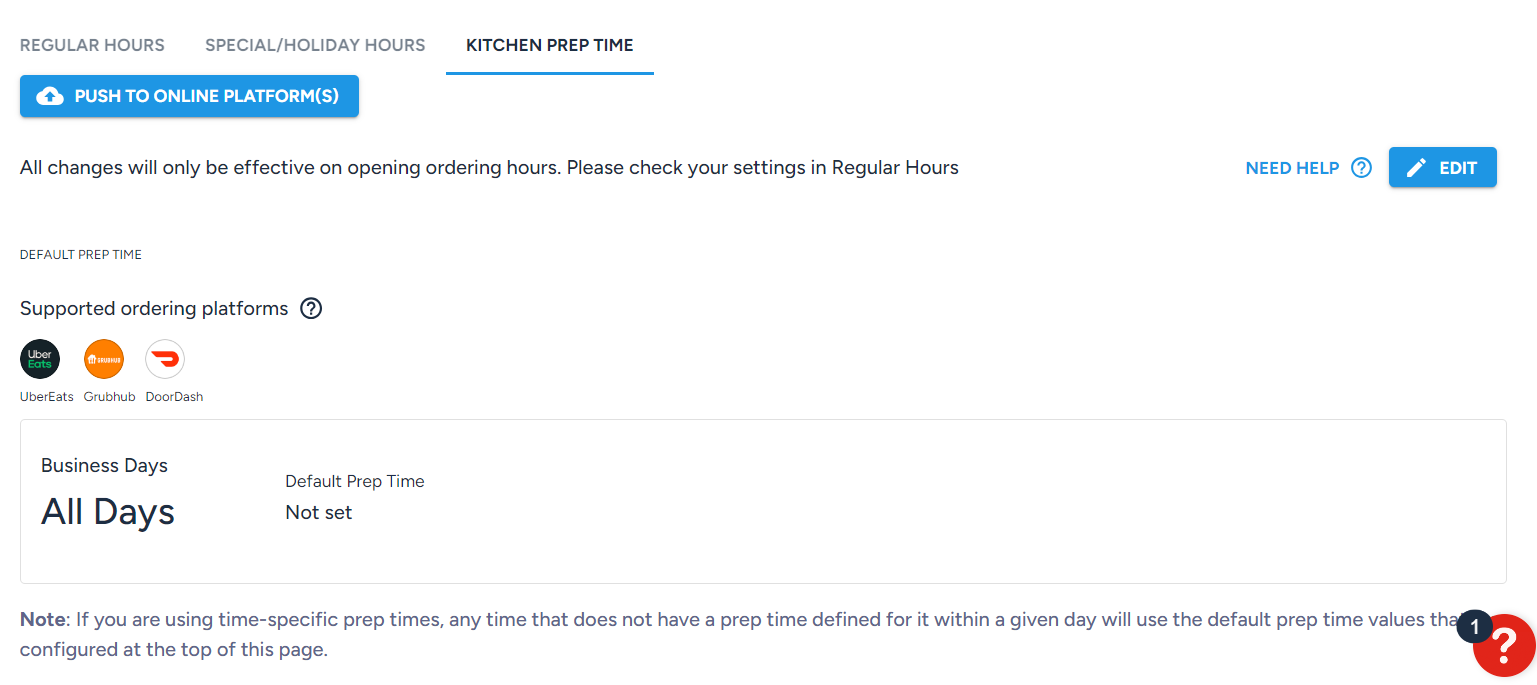The height and width of the screenshot is (685, 1537).
Task: Open the red floating help widget
Action: (x=1504, y=646)
